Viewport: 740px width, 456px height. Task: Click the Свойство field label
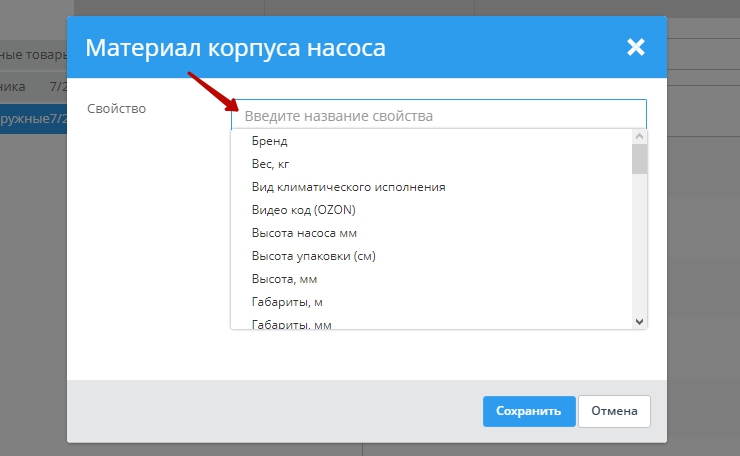tap(116, 108)
